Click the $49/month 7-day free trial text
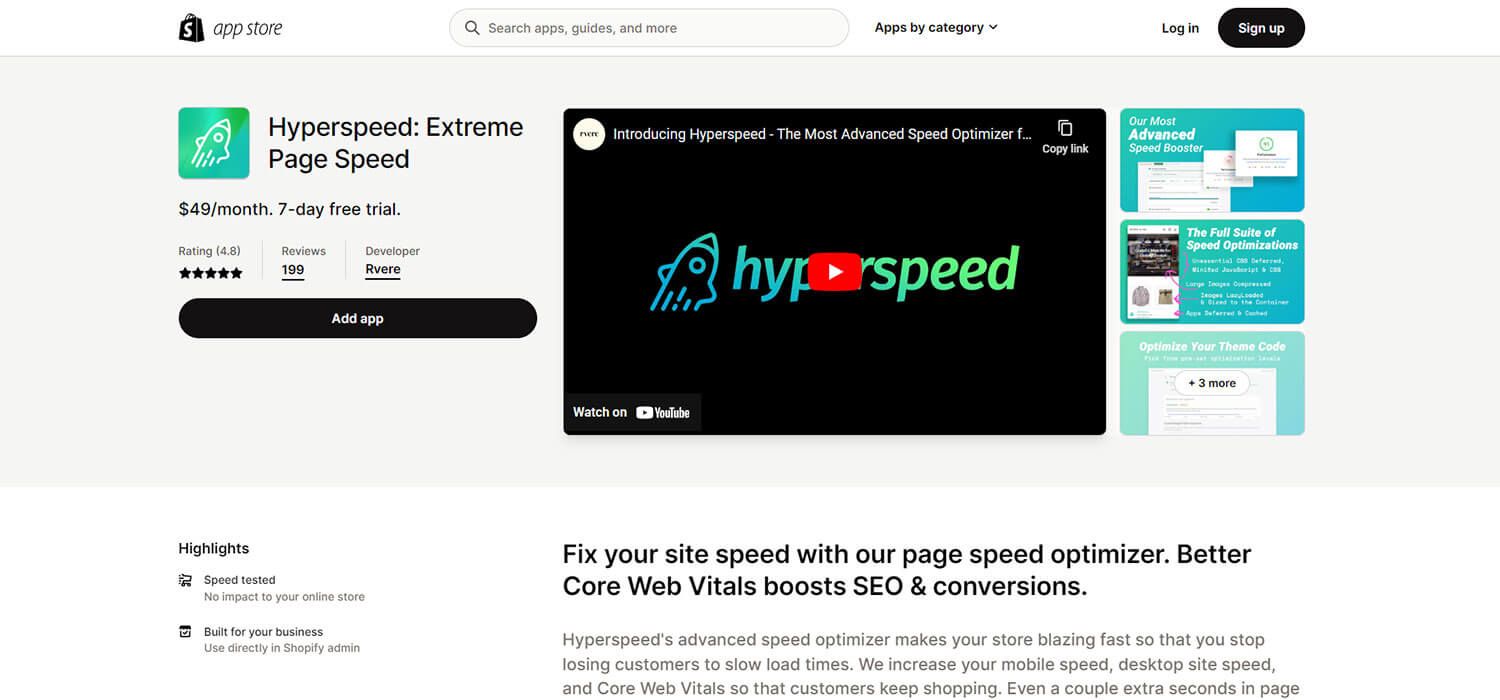 290,209
